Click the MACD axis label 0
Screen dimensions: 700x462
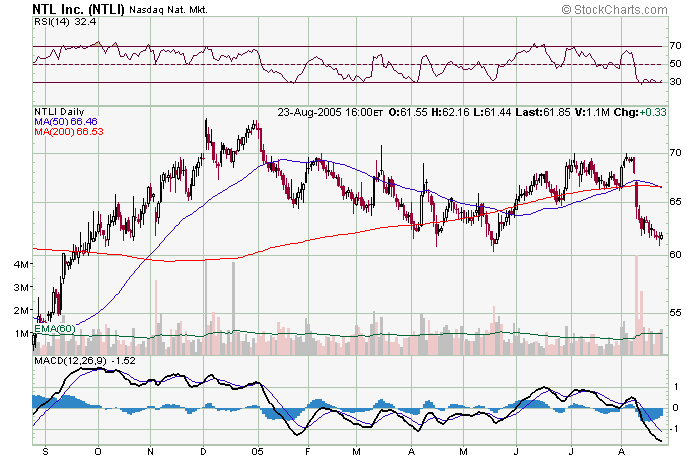coord(676,408)
